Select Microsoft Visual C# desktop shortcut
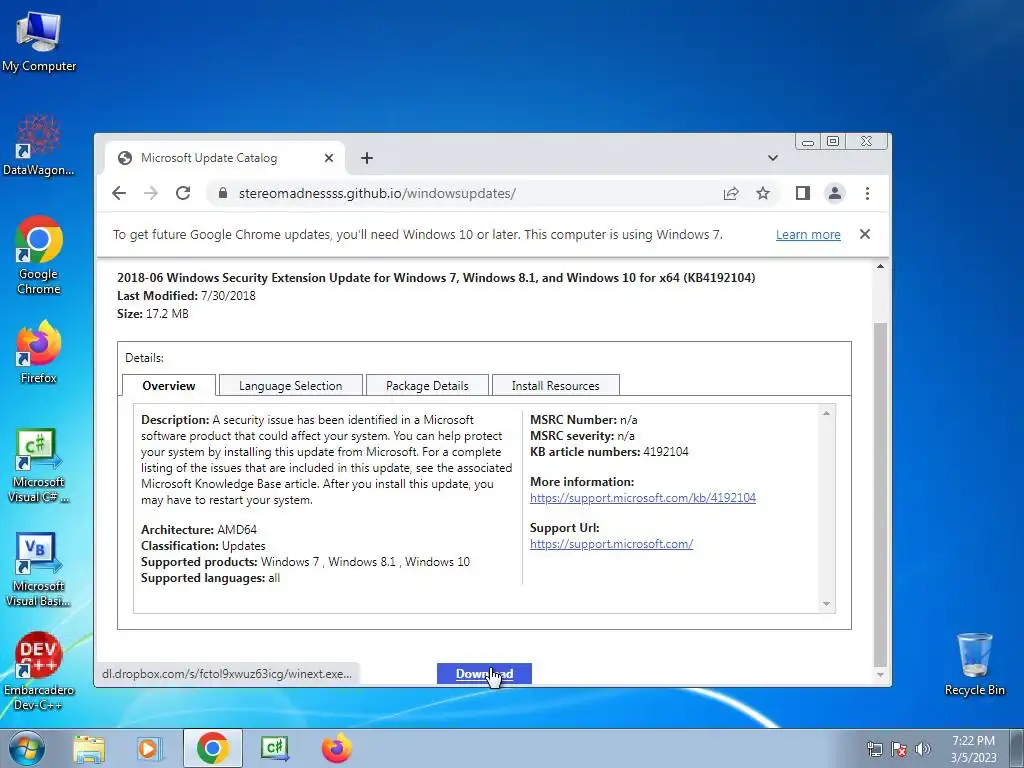The height and width of the screenshot is (768, 1024). 39,466
